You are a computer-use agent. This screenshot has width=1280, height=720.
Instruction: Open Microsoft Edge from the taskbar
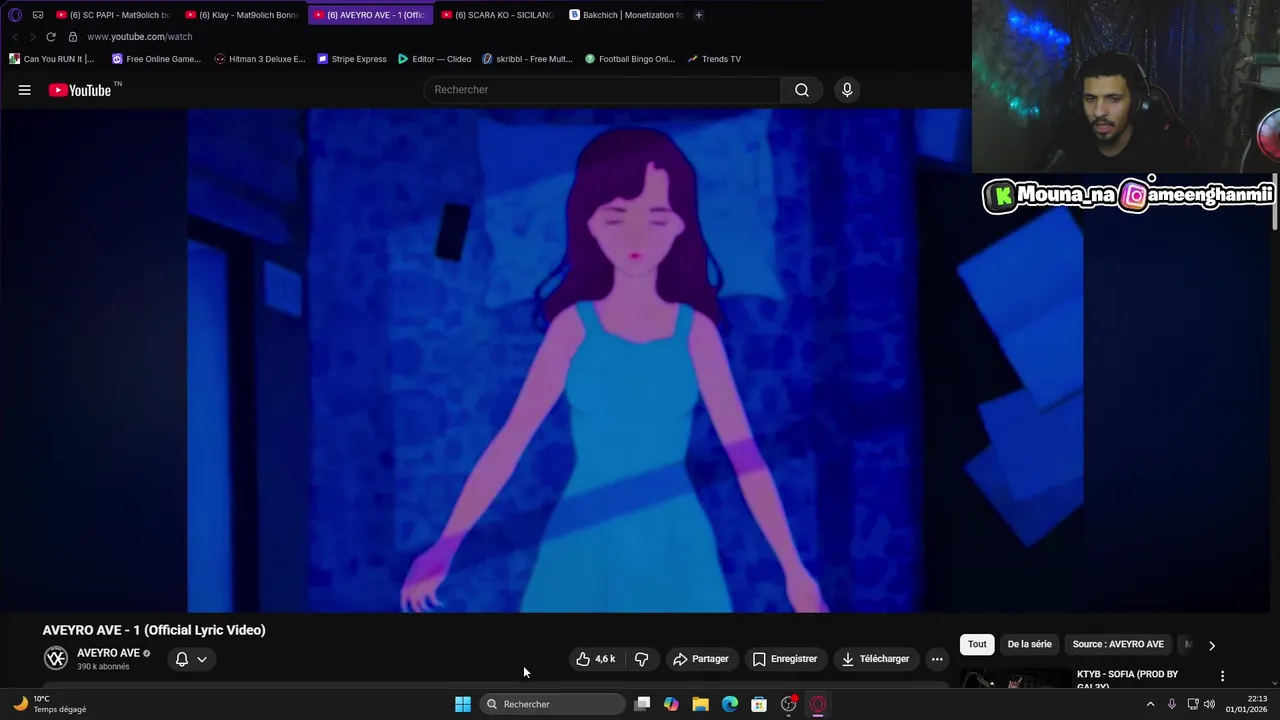tap(730, 704)
